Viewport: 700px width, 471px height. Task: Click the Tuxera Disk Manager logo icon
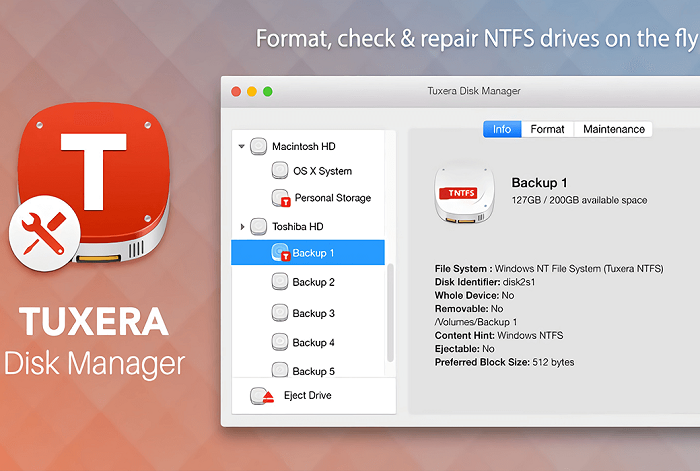[95, 182]
